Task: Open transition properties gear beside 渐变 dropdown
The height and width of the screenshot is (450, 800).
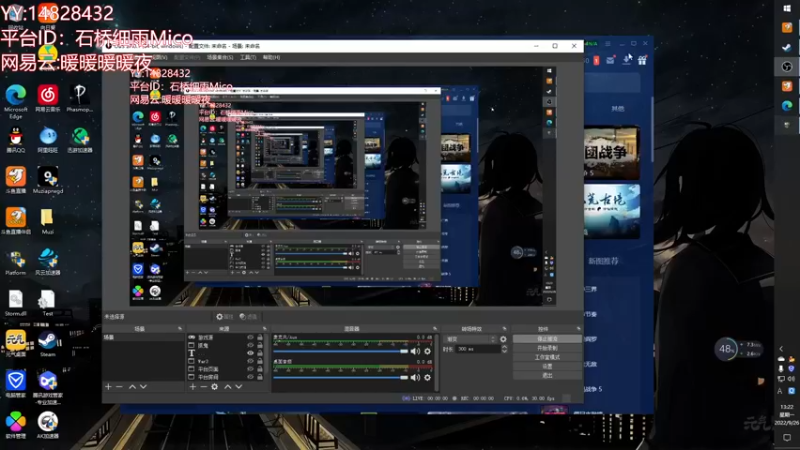Action: pyautogui.click(x=503, y=339)
